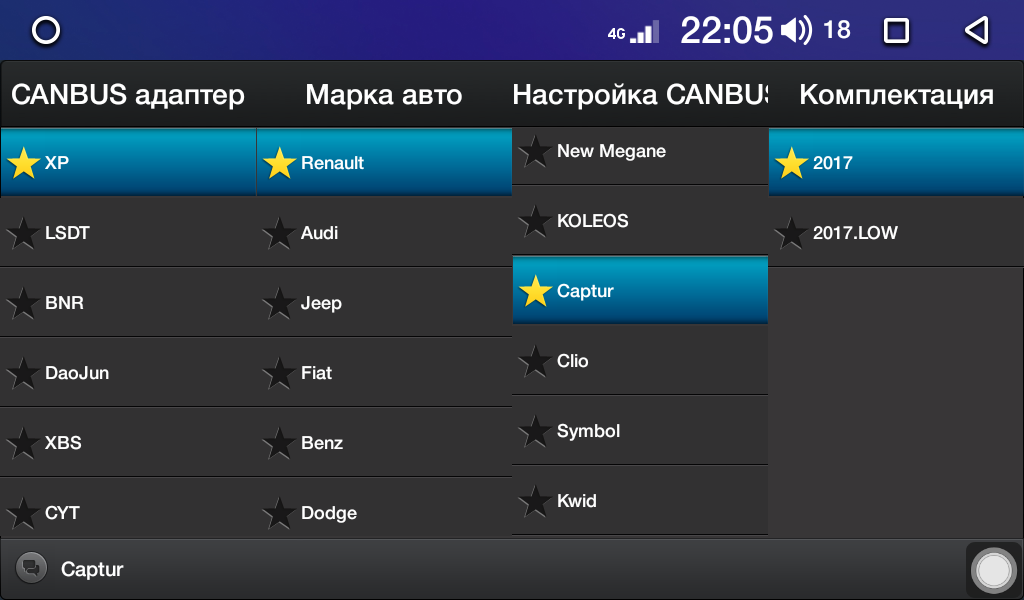Star the LSDT adapter

coord(24,232)
